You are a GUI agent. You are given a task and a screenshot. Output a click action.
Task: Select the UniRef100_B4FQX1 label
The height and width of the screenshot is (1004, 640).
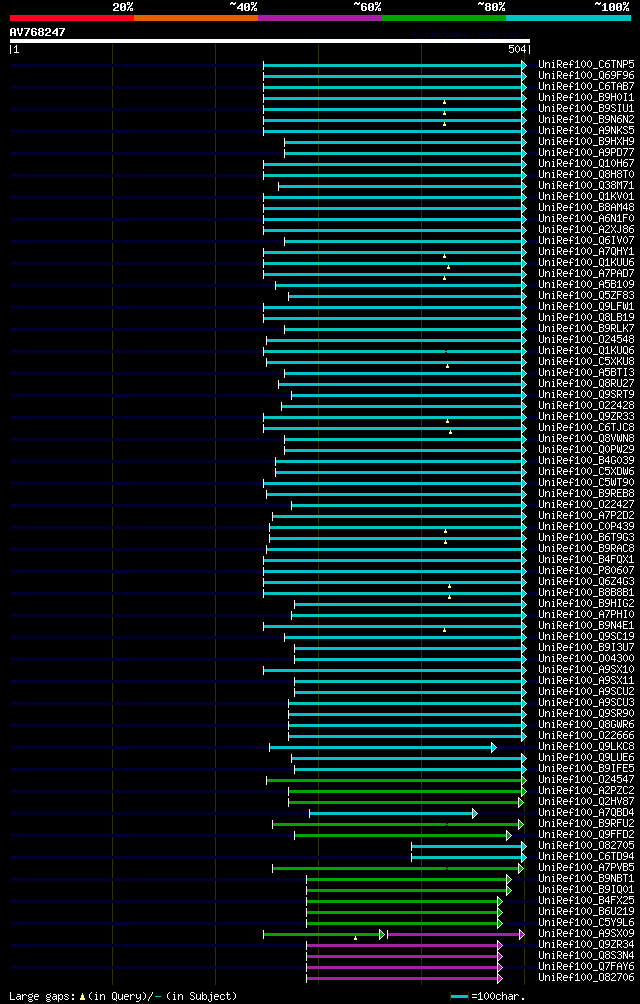point(586,560)
